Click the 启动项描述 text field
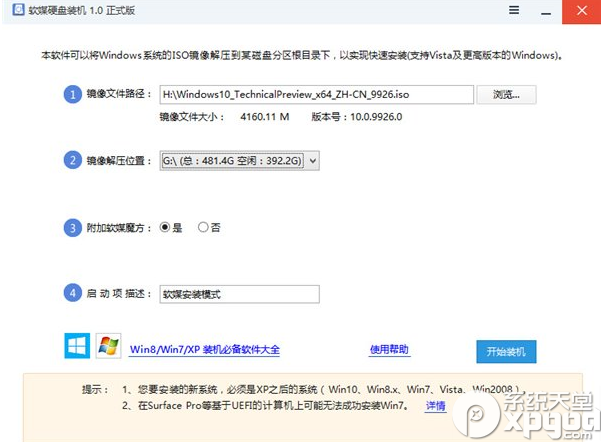Viewport: 601px width, 442px height. (x=239, y=294)
